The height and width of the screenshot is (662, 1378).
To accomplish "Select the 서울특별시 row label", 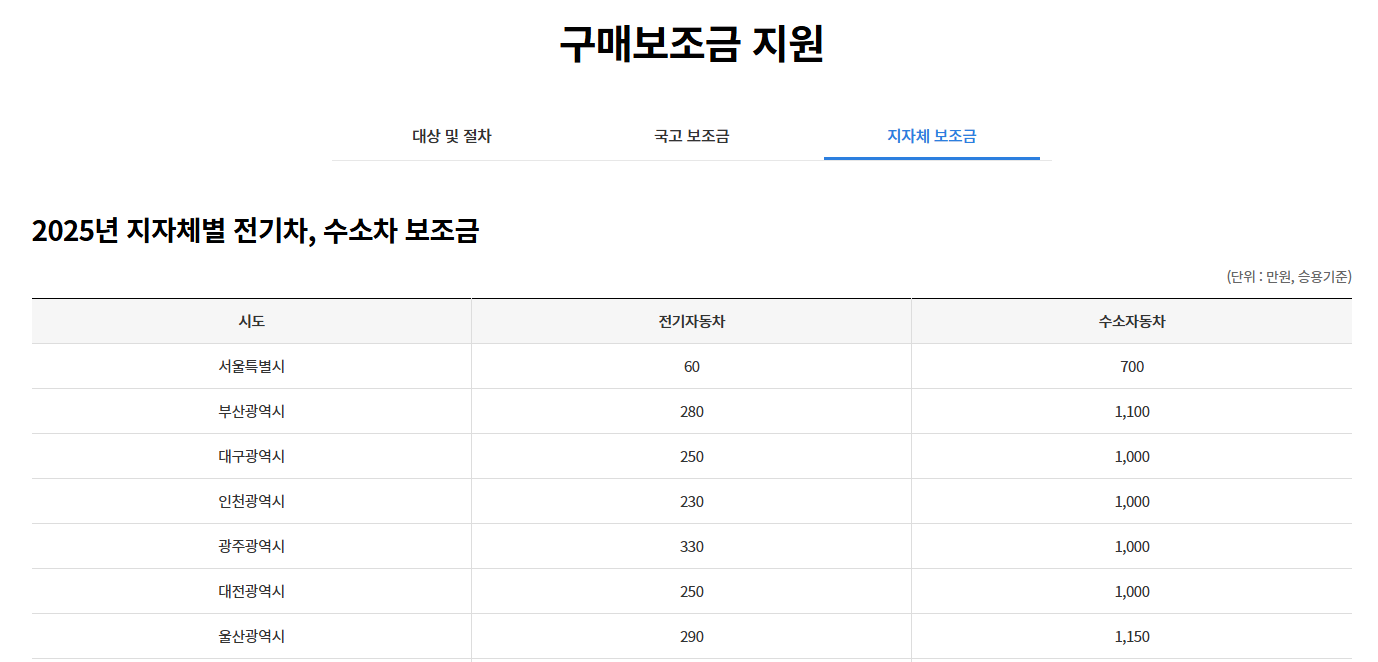I will (251, 367).
